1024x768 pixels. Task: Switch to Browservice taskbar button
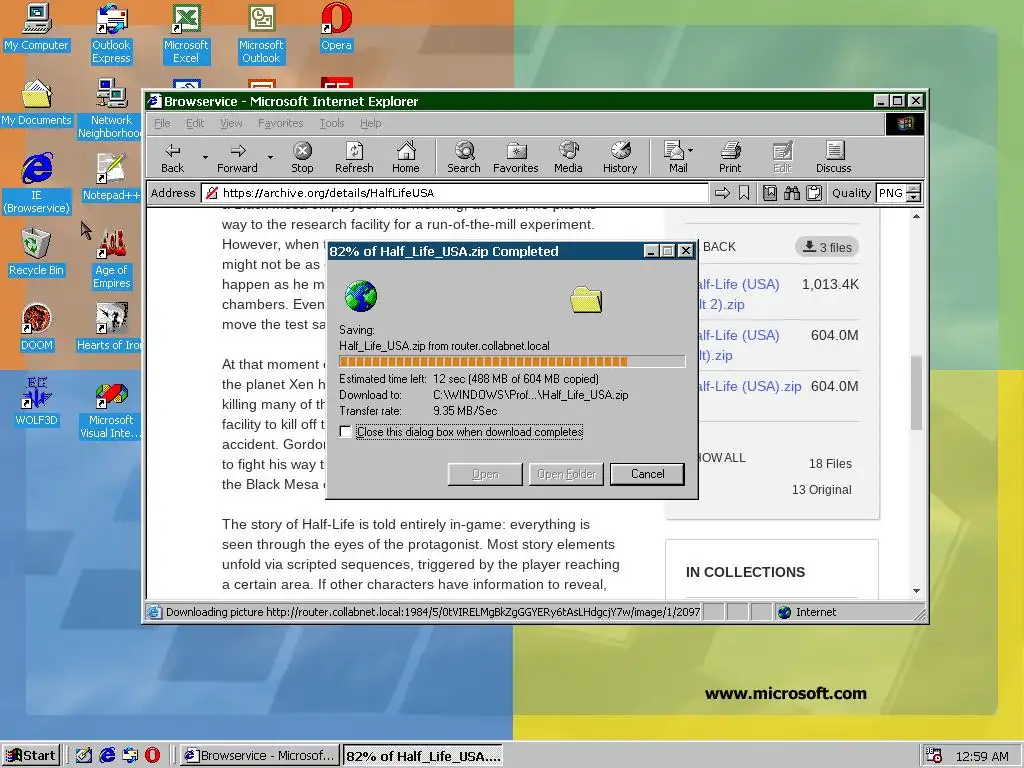point(260,756)
